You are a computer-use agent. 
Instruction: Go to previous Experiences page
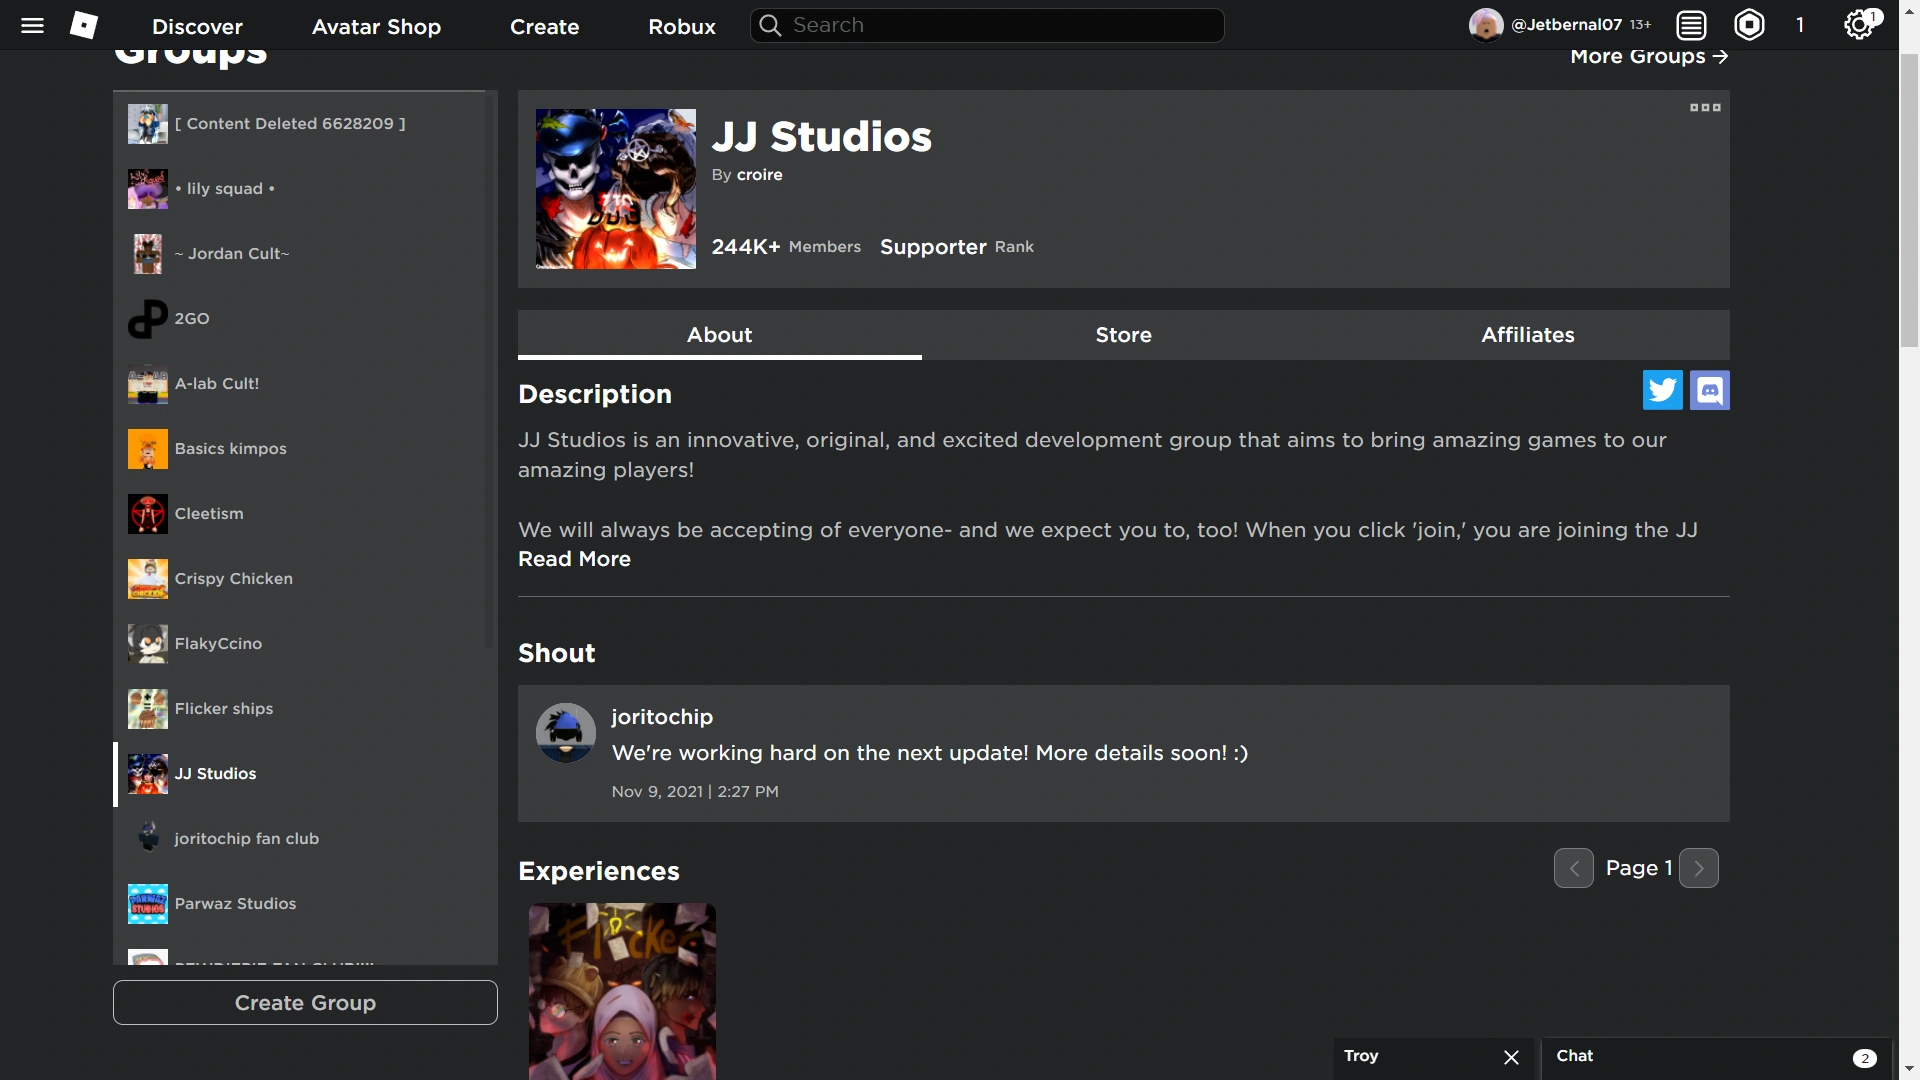click(1573, 869)
